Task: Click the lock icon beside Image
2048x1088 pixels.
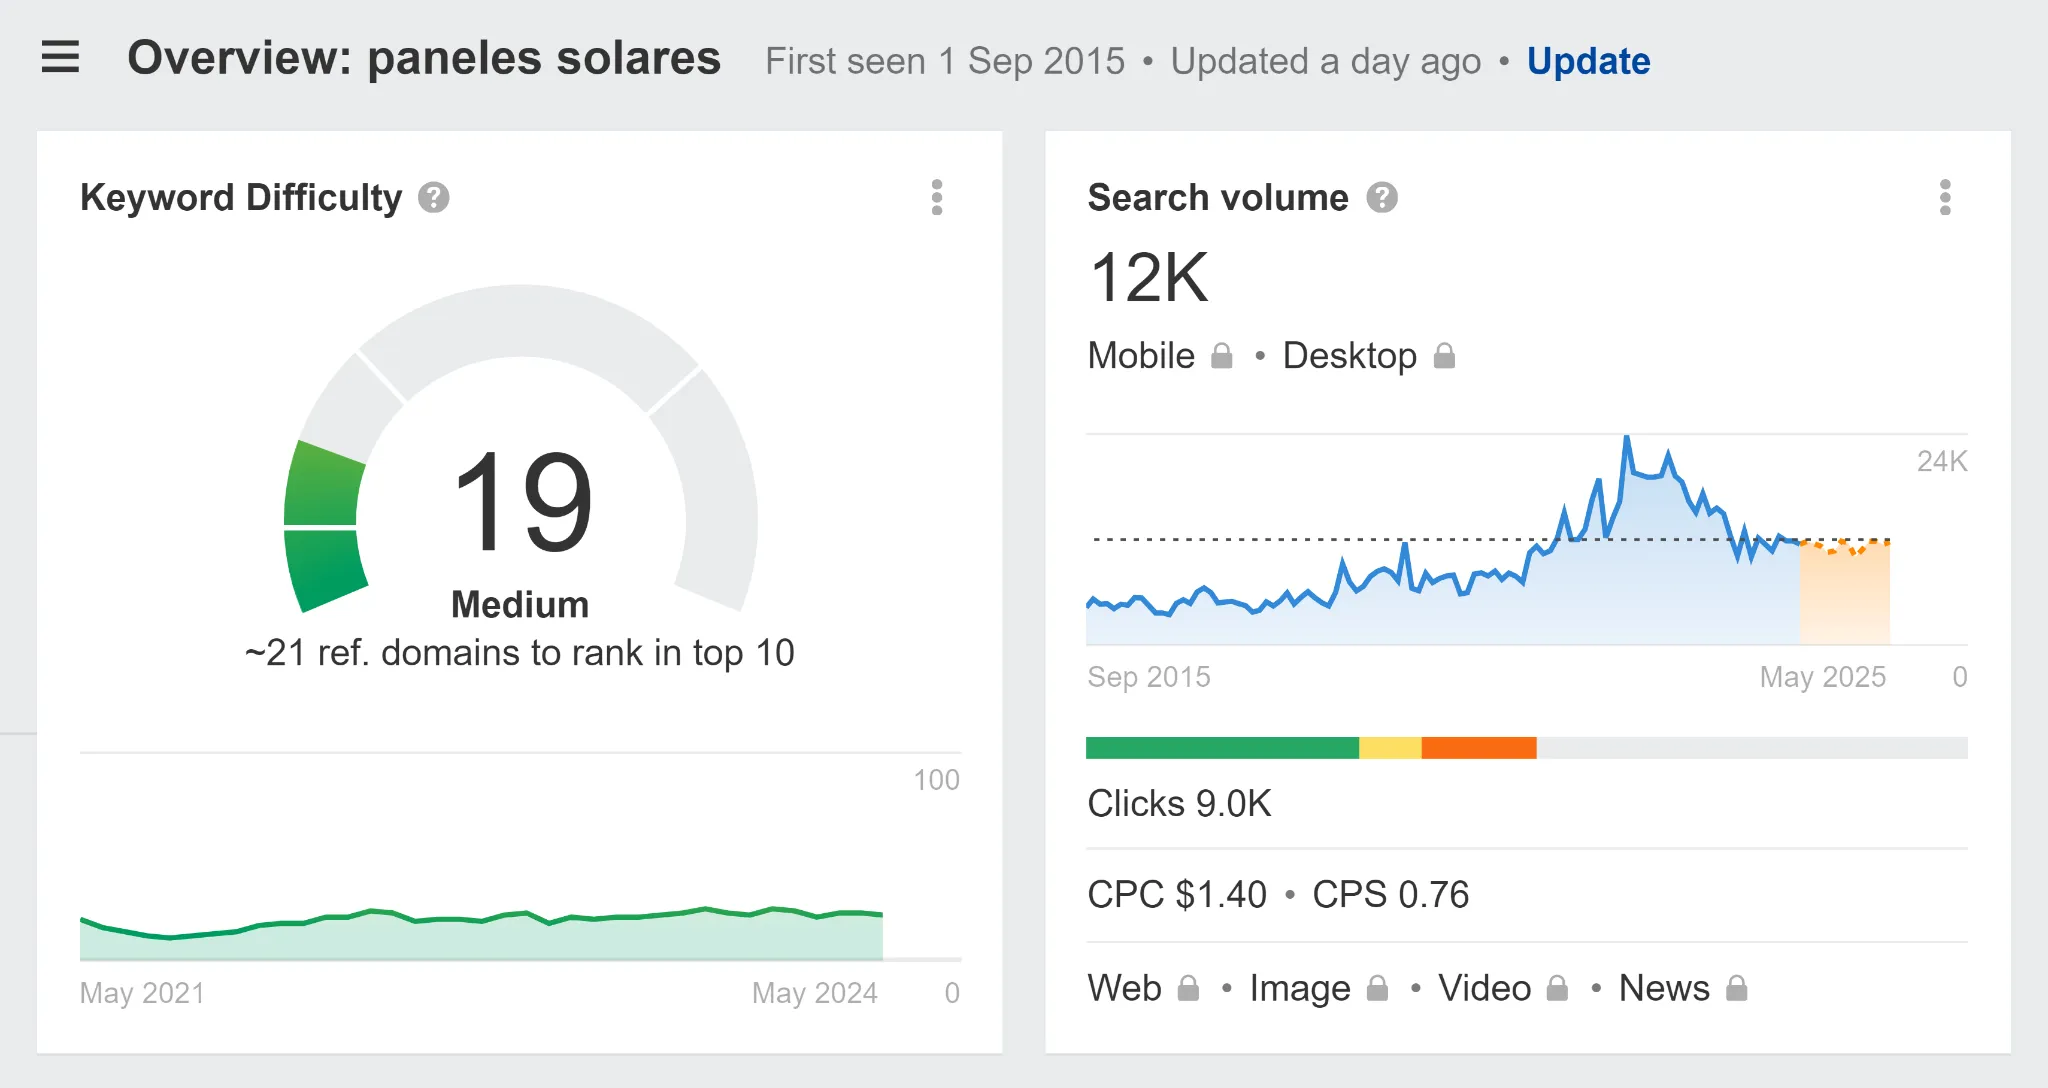Action: pos(1378,988)
